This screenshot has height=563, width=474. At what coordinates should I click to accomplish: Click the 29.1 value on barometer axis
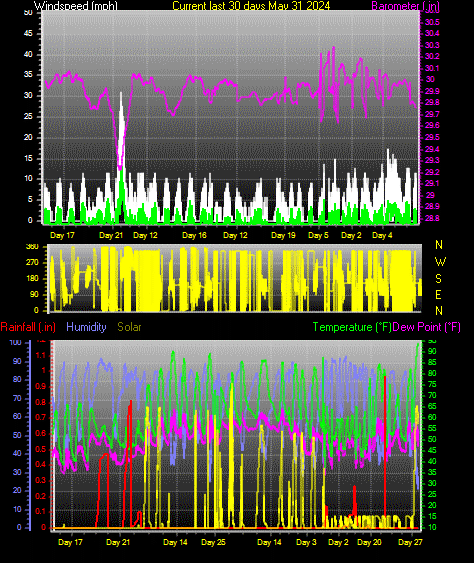[432, 183]
